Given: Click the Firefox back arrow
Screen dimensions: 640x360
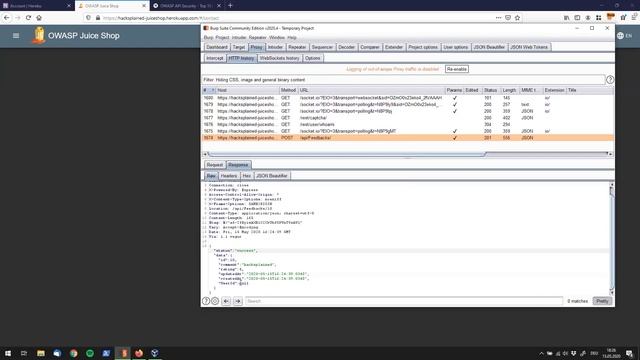Looking at the screenshot, I should click(7, 18).
